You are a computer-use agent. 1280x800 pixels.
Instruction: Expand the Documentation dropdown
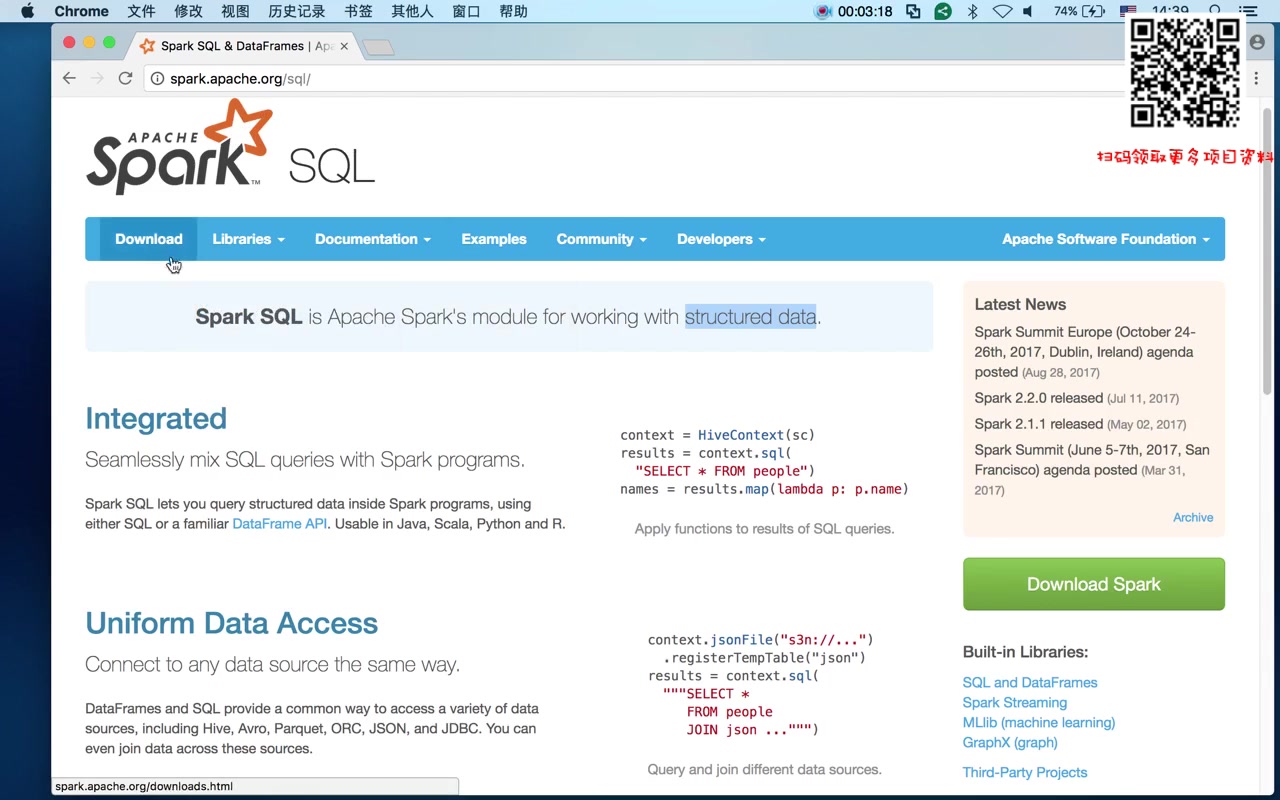373,239
